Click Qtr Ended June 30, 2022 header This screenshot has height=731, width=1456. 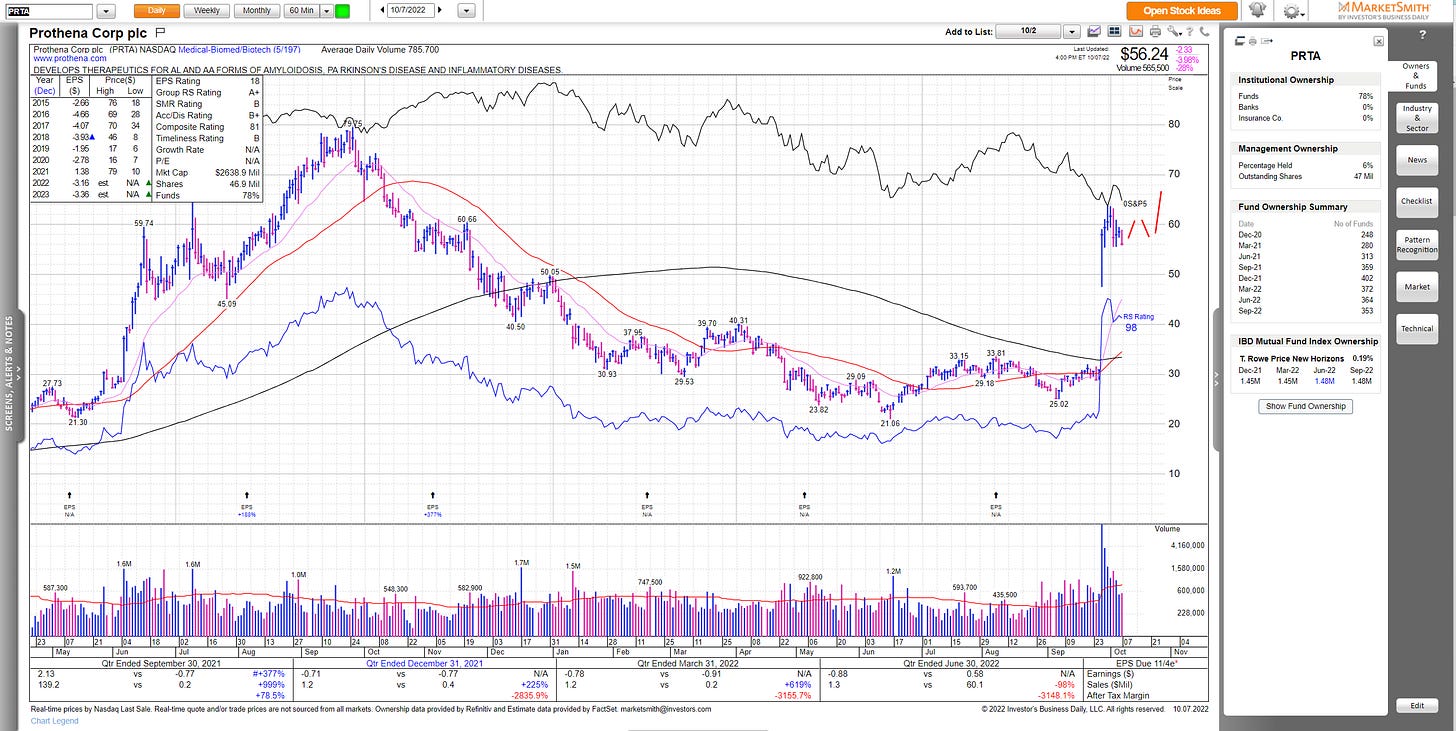(x=951, y=663)
